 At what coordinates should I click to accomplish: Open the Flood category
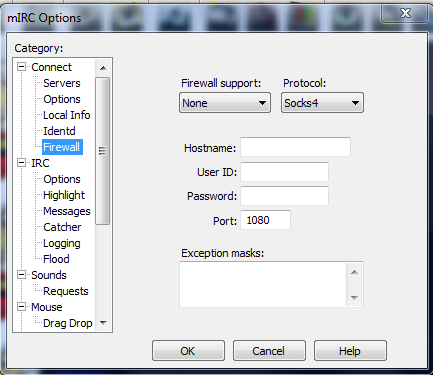56,259
